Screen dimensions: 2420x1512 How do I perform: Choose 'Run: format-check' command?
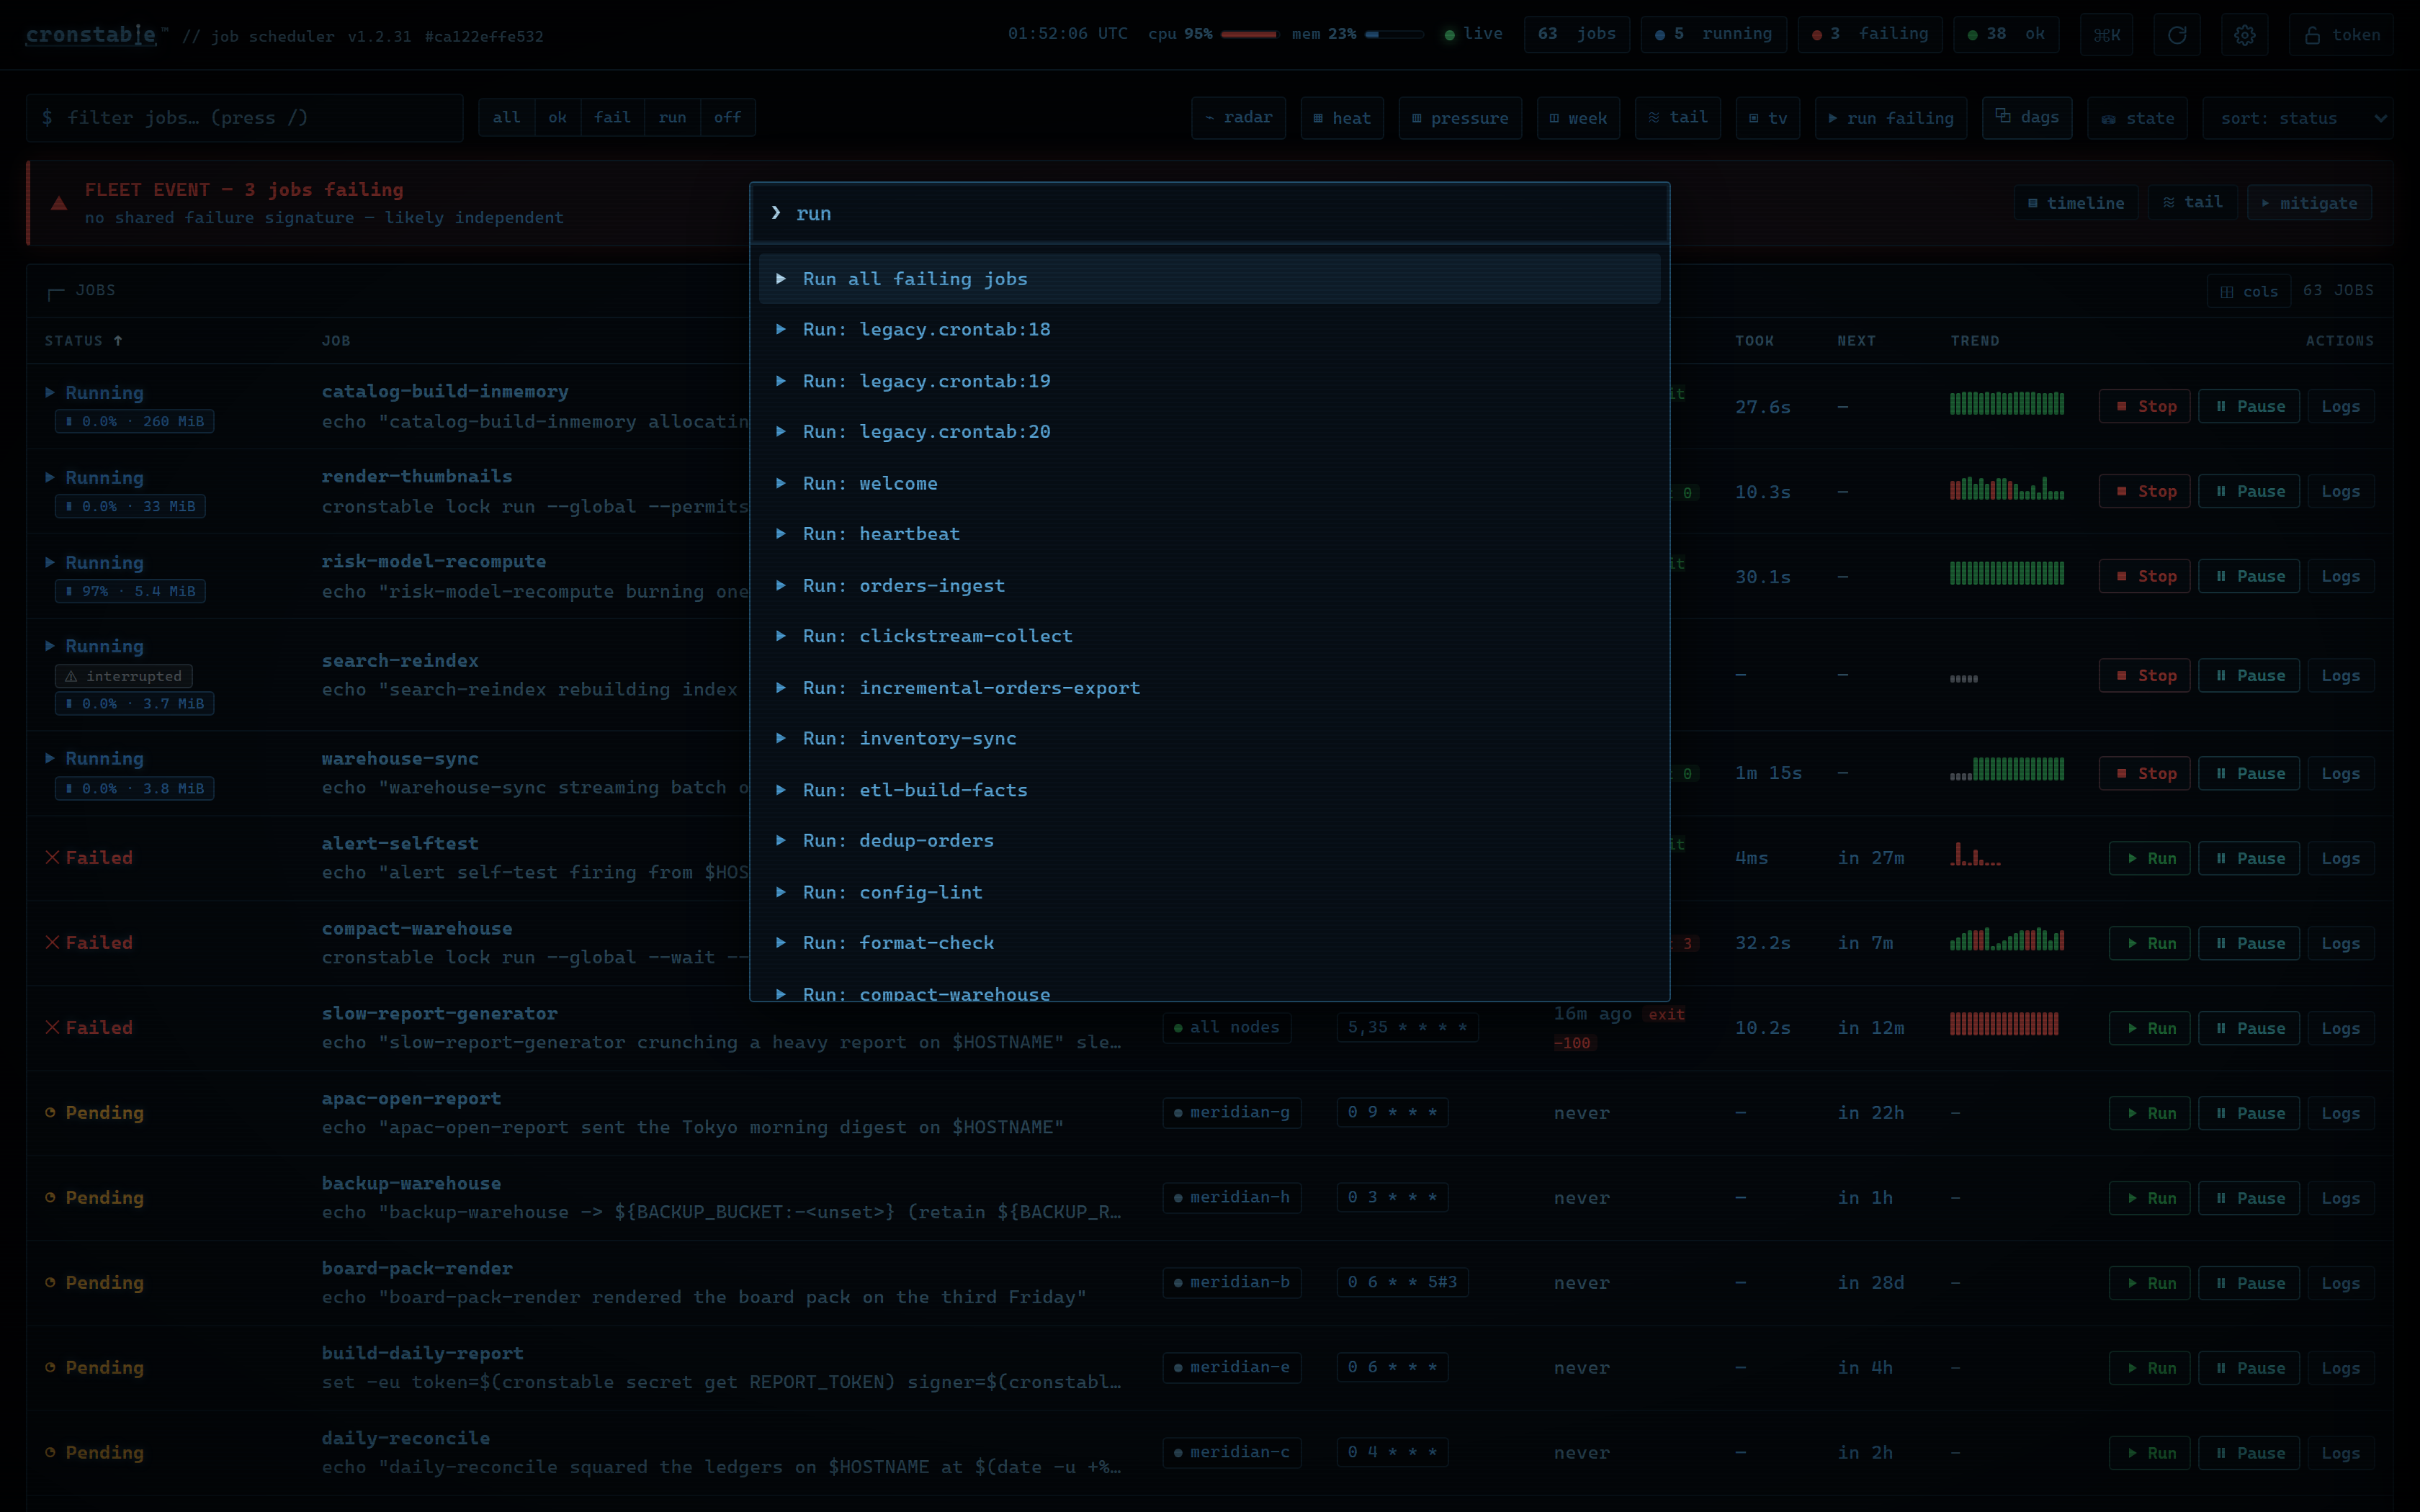pos(1210,943)
